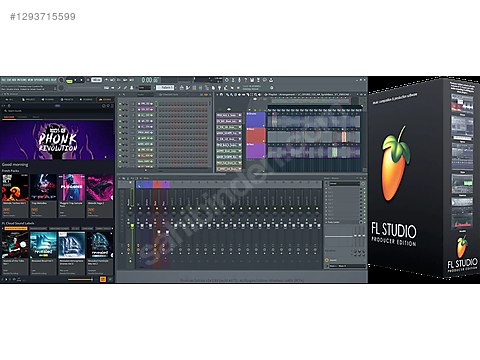The width and height of the screenshot is (480, 360).
Task: Switch browser to the PLUGINS tab
Action: (48, 99)
